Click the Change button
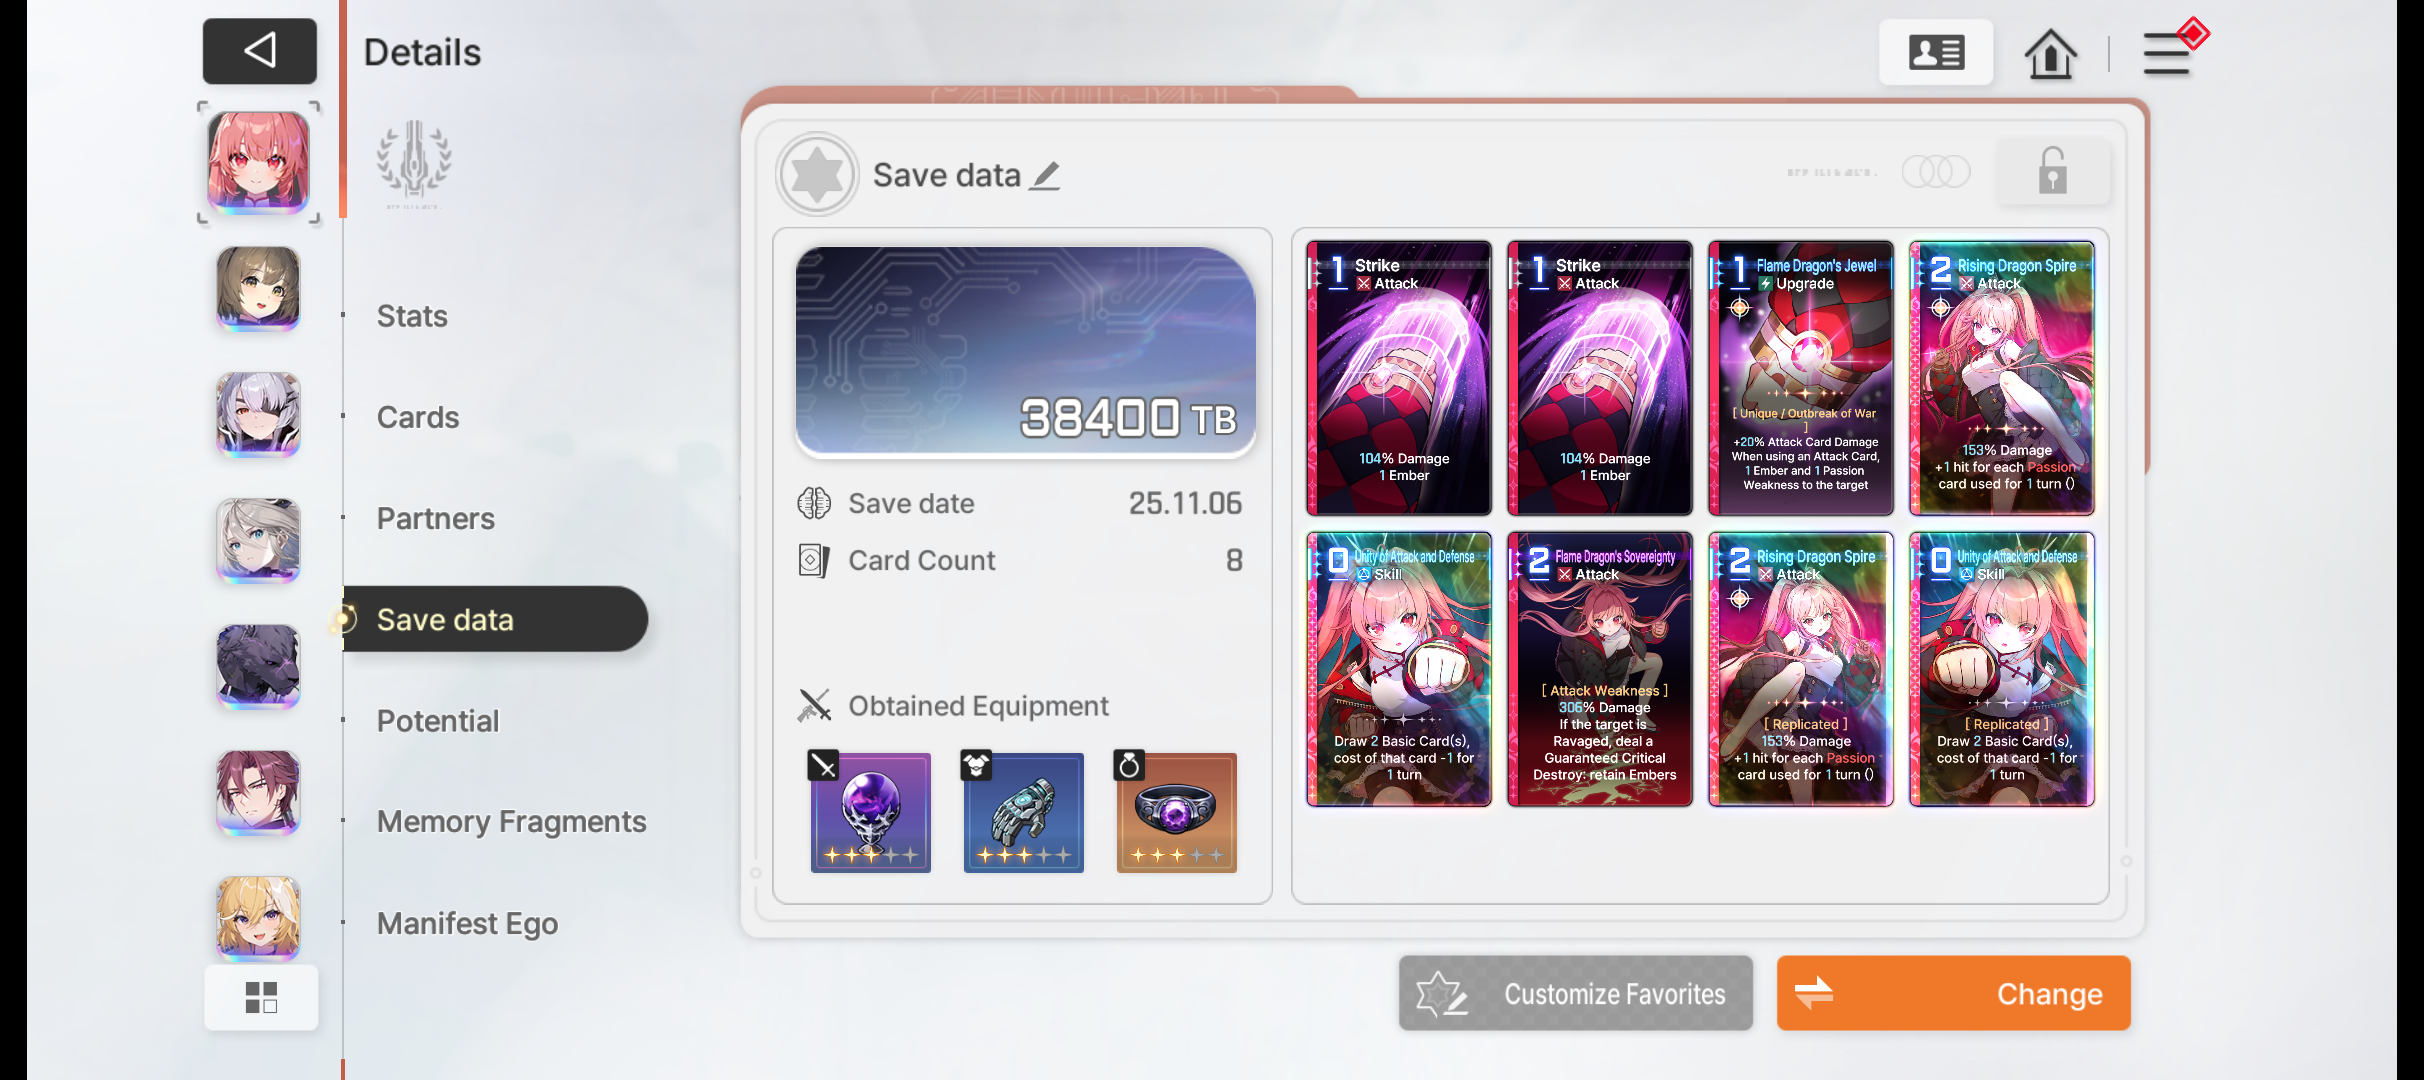 (x=1953, y=993)
